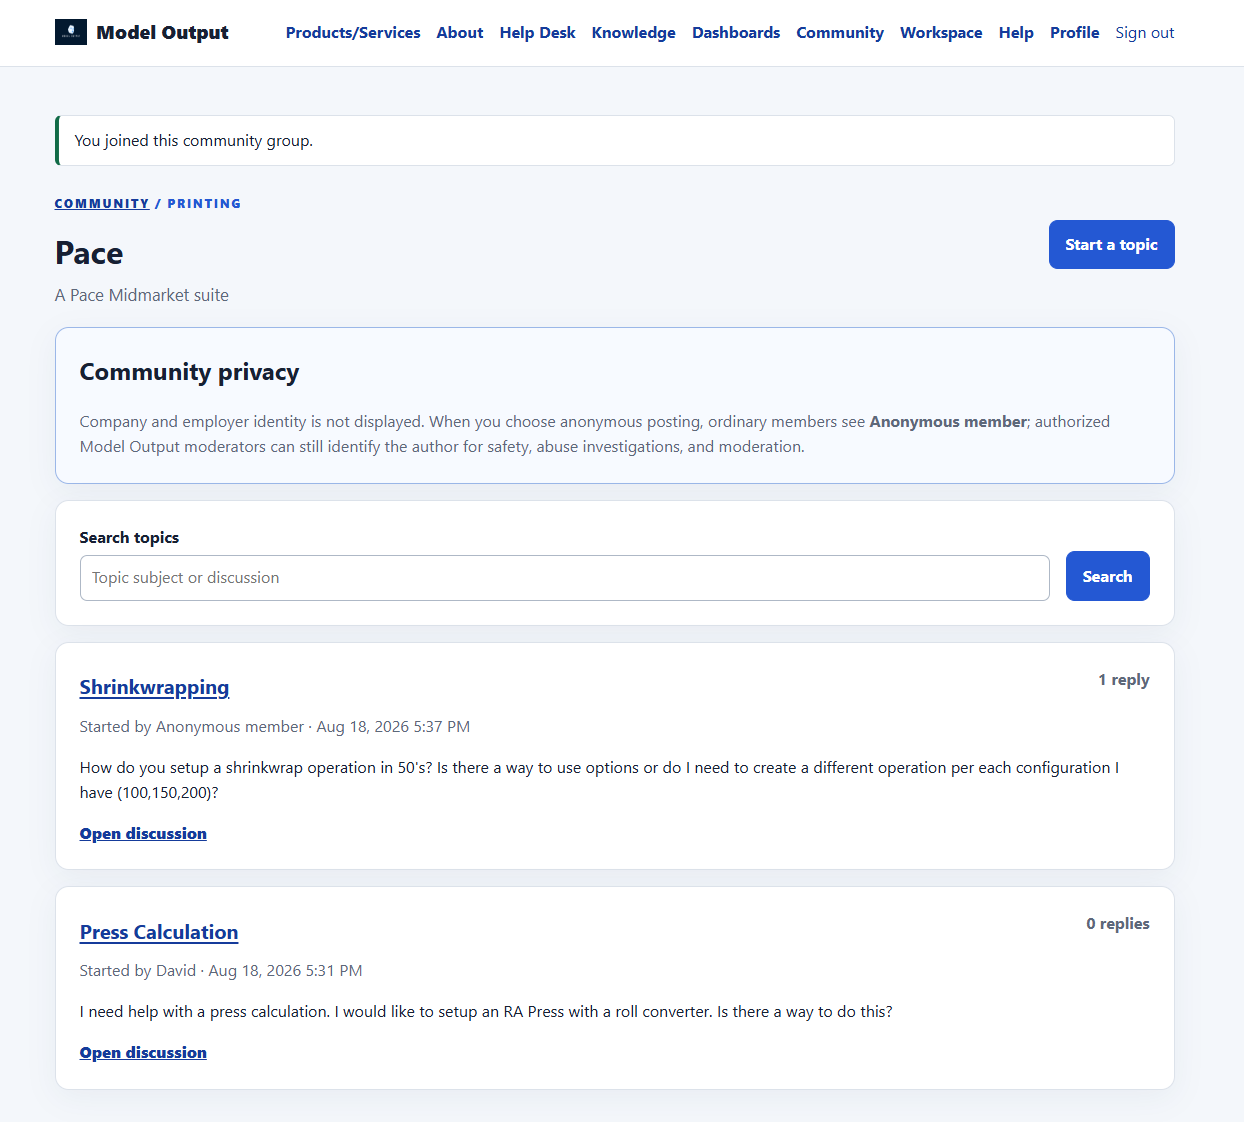The image size is (1244, 1122).
Task: Open discussion for the Press Calculation topic
Action: coord(143,1053)
